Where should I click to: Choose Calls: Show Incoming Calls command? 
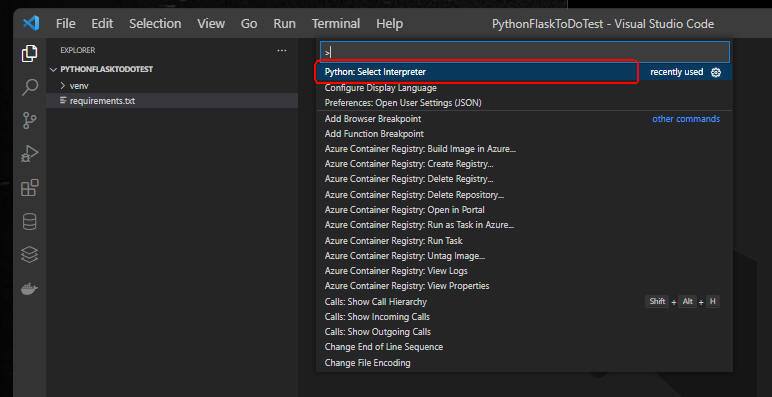(x=524, y=317)
